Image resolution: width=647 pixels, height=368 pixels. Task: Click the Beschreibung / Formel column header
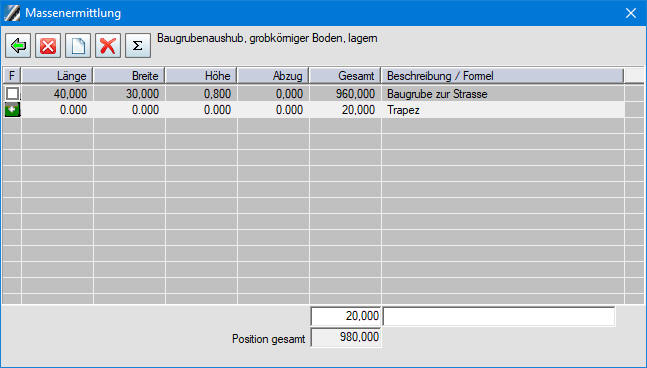coord(503,76)
